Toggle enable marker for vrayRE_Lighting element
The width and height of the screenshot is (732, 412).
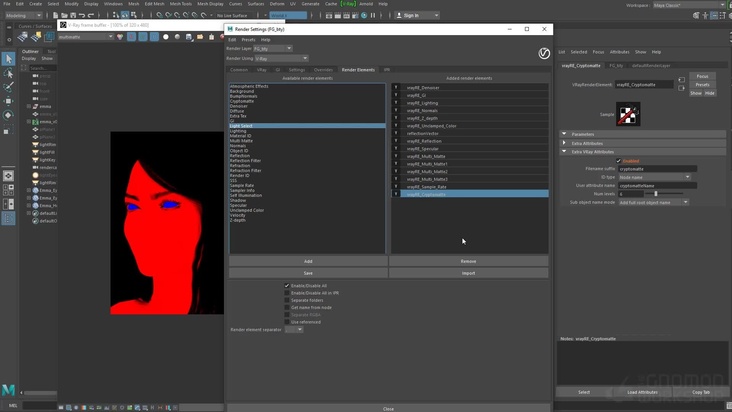[x=396, y=103]
